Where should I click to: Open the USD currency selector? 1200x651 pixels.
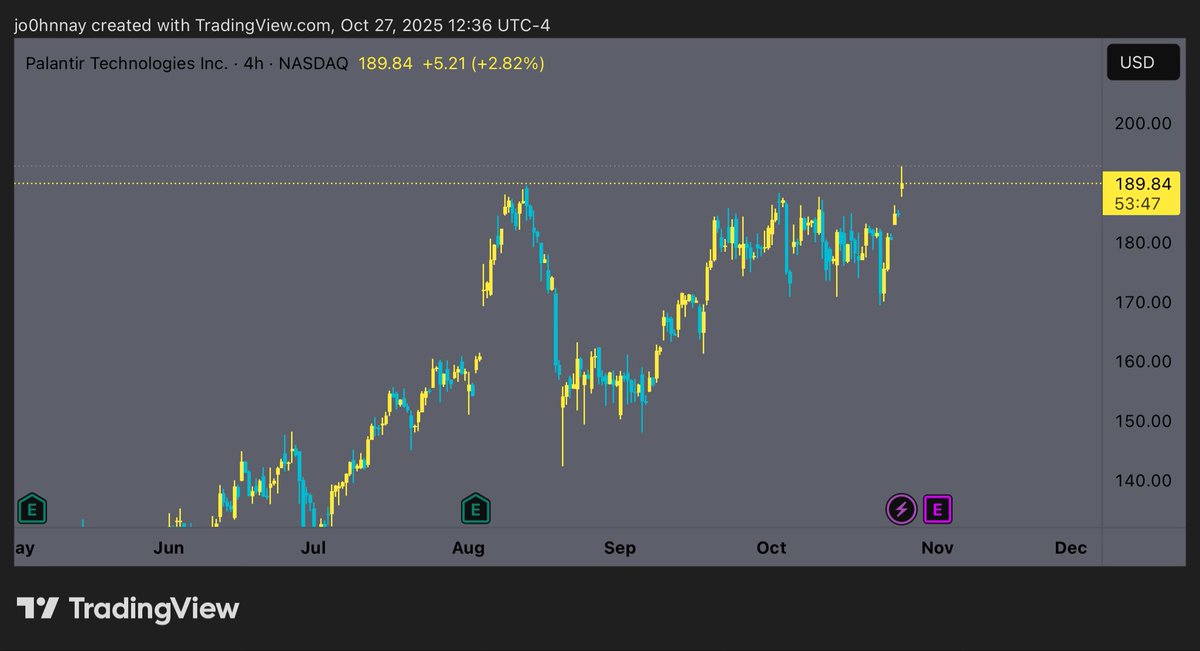[x=1136, y=62]
